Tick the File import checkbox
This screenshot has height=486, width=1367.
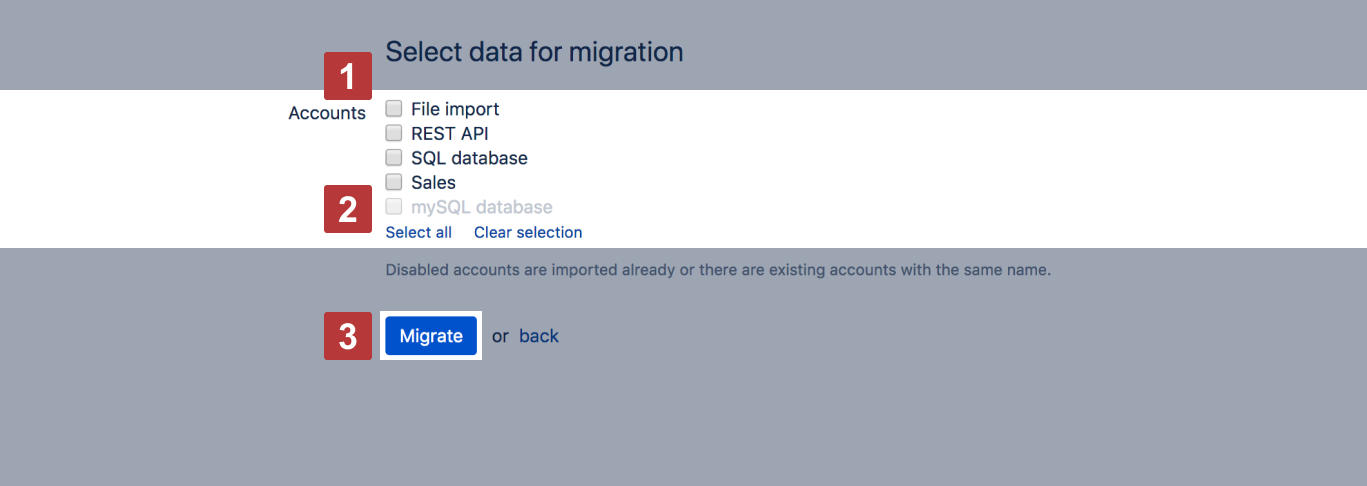point(394,109)
